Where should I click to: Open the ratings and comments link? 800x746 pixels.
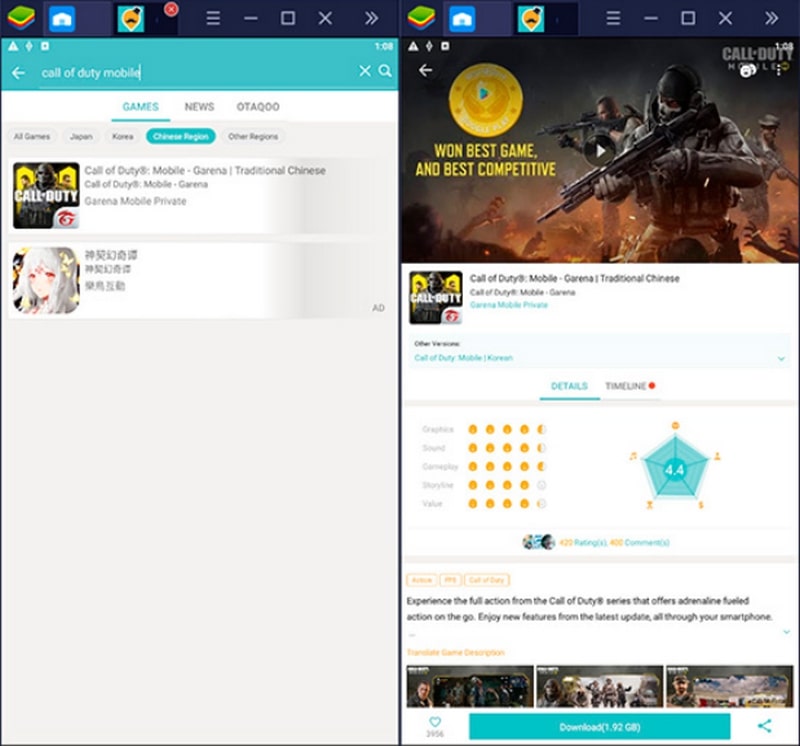tap(614, 542)
